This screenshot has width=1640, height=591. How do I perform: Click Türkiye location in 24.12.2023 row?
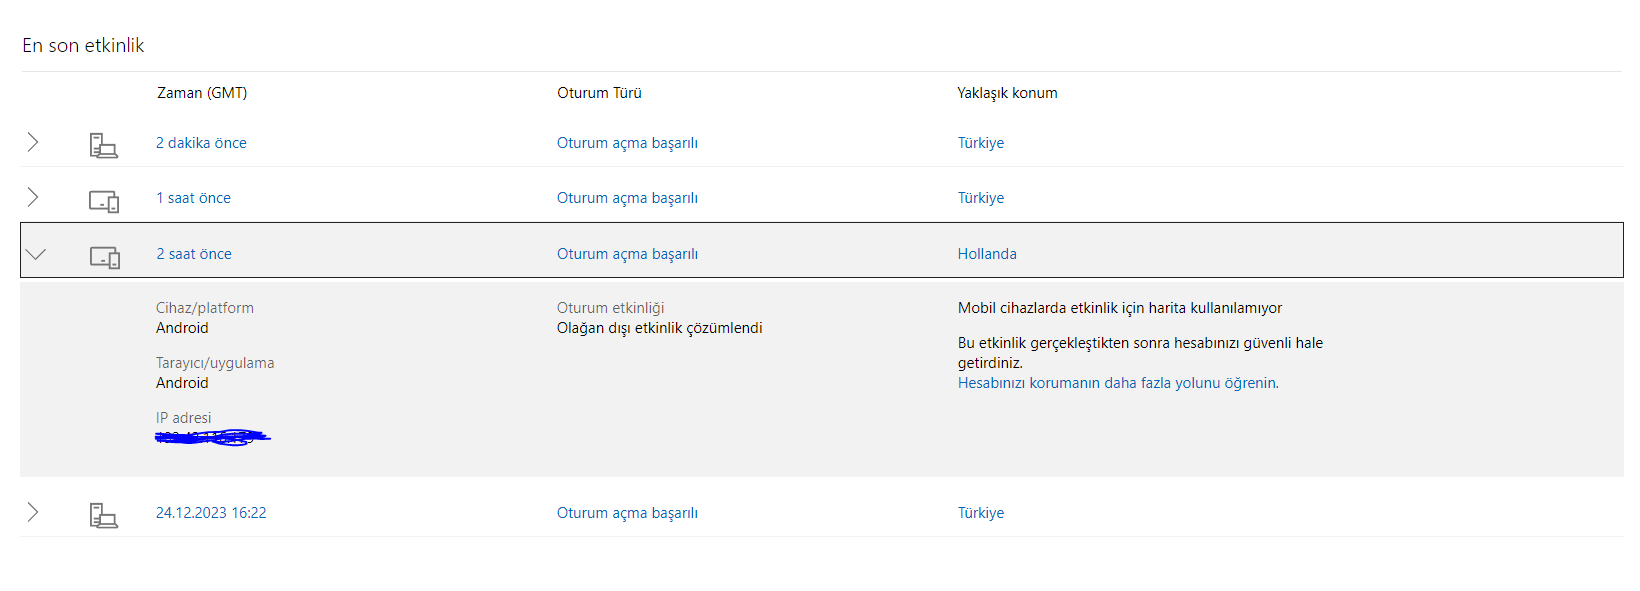(x=981, y=513)
